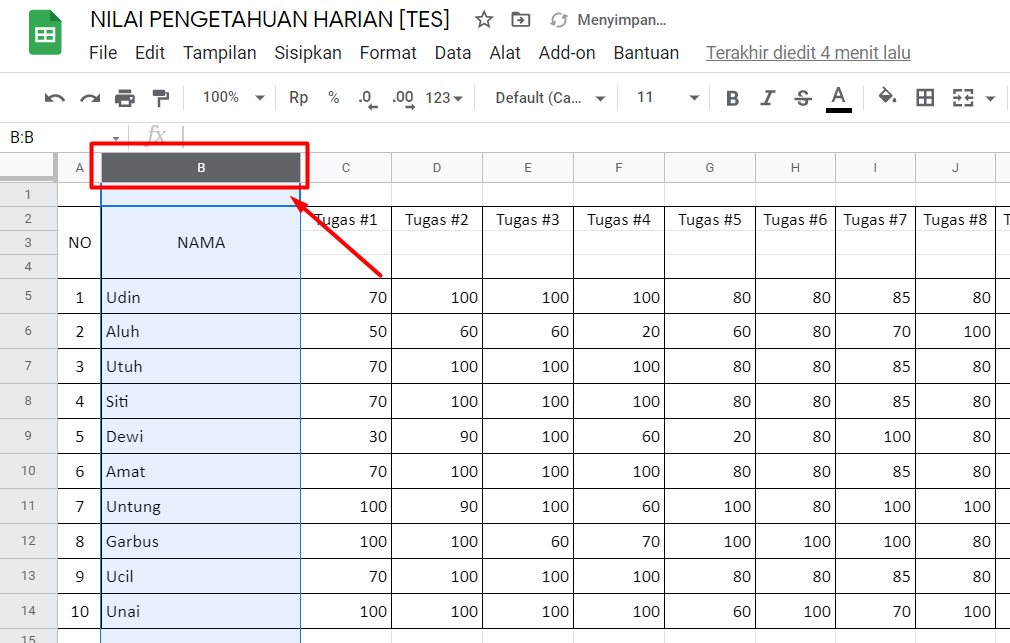Image resolution: width=1010 pixels, height=643 pixels.
Task: Click the NAMA header cell
Action: [x=201, y=243]
